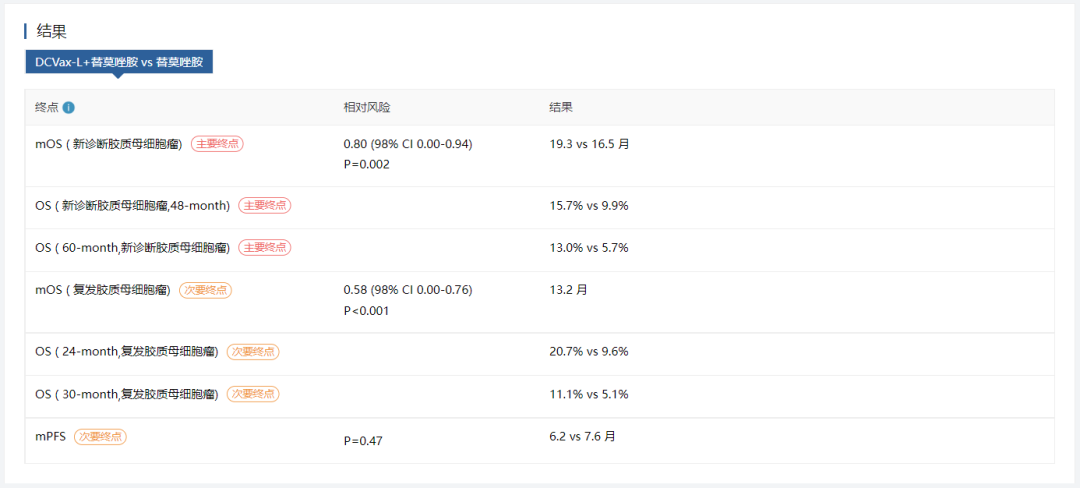Viewport: 1080px width, 488px height.
Task: Click the 6.2 vs 7.6 月 result value
Action: point(582,436)
